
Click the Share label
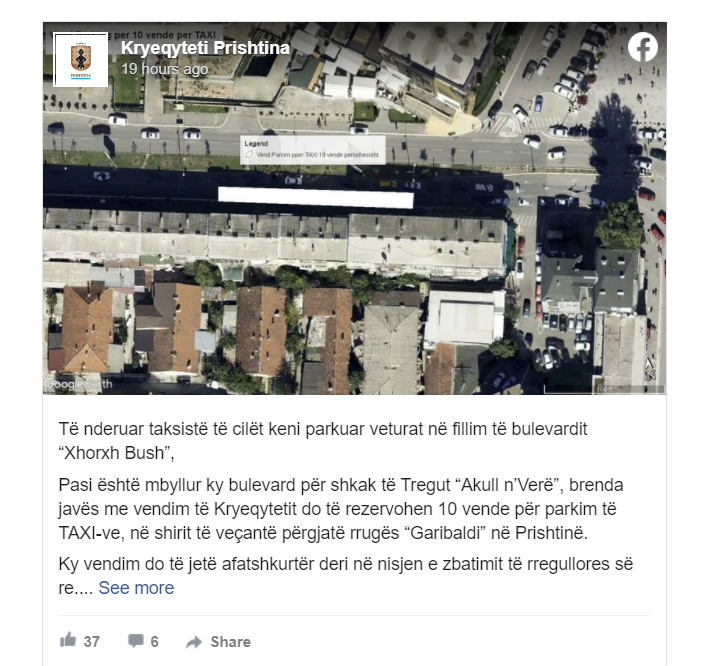click(231, 642)
